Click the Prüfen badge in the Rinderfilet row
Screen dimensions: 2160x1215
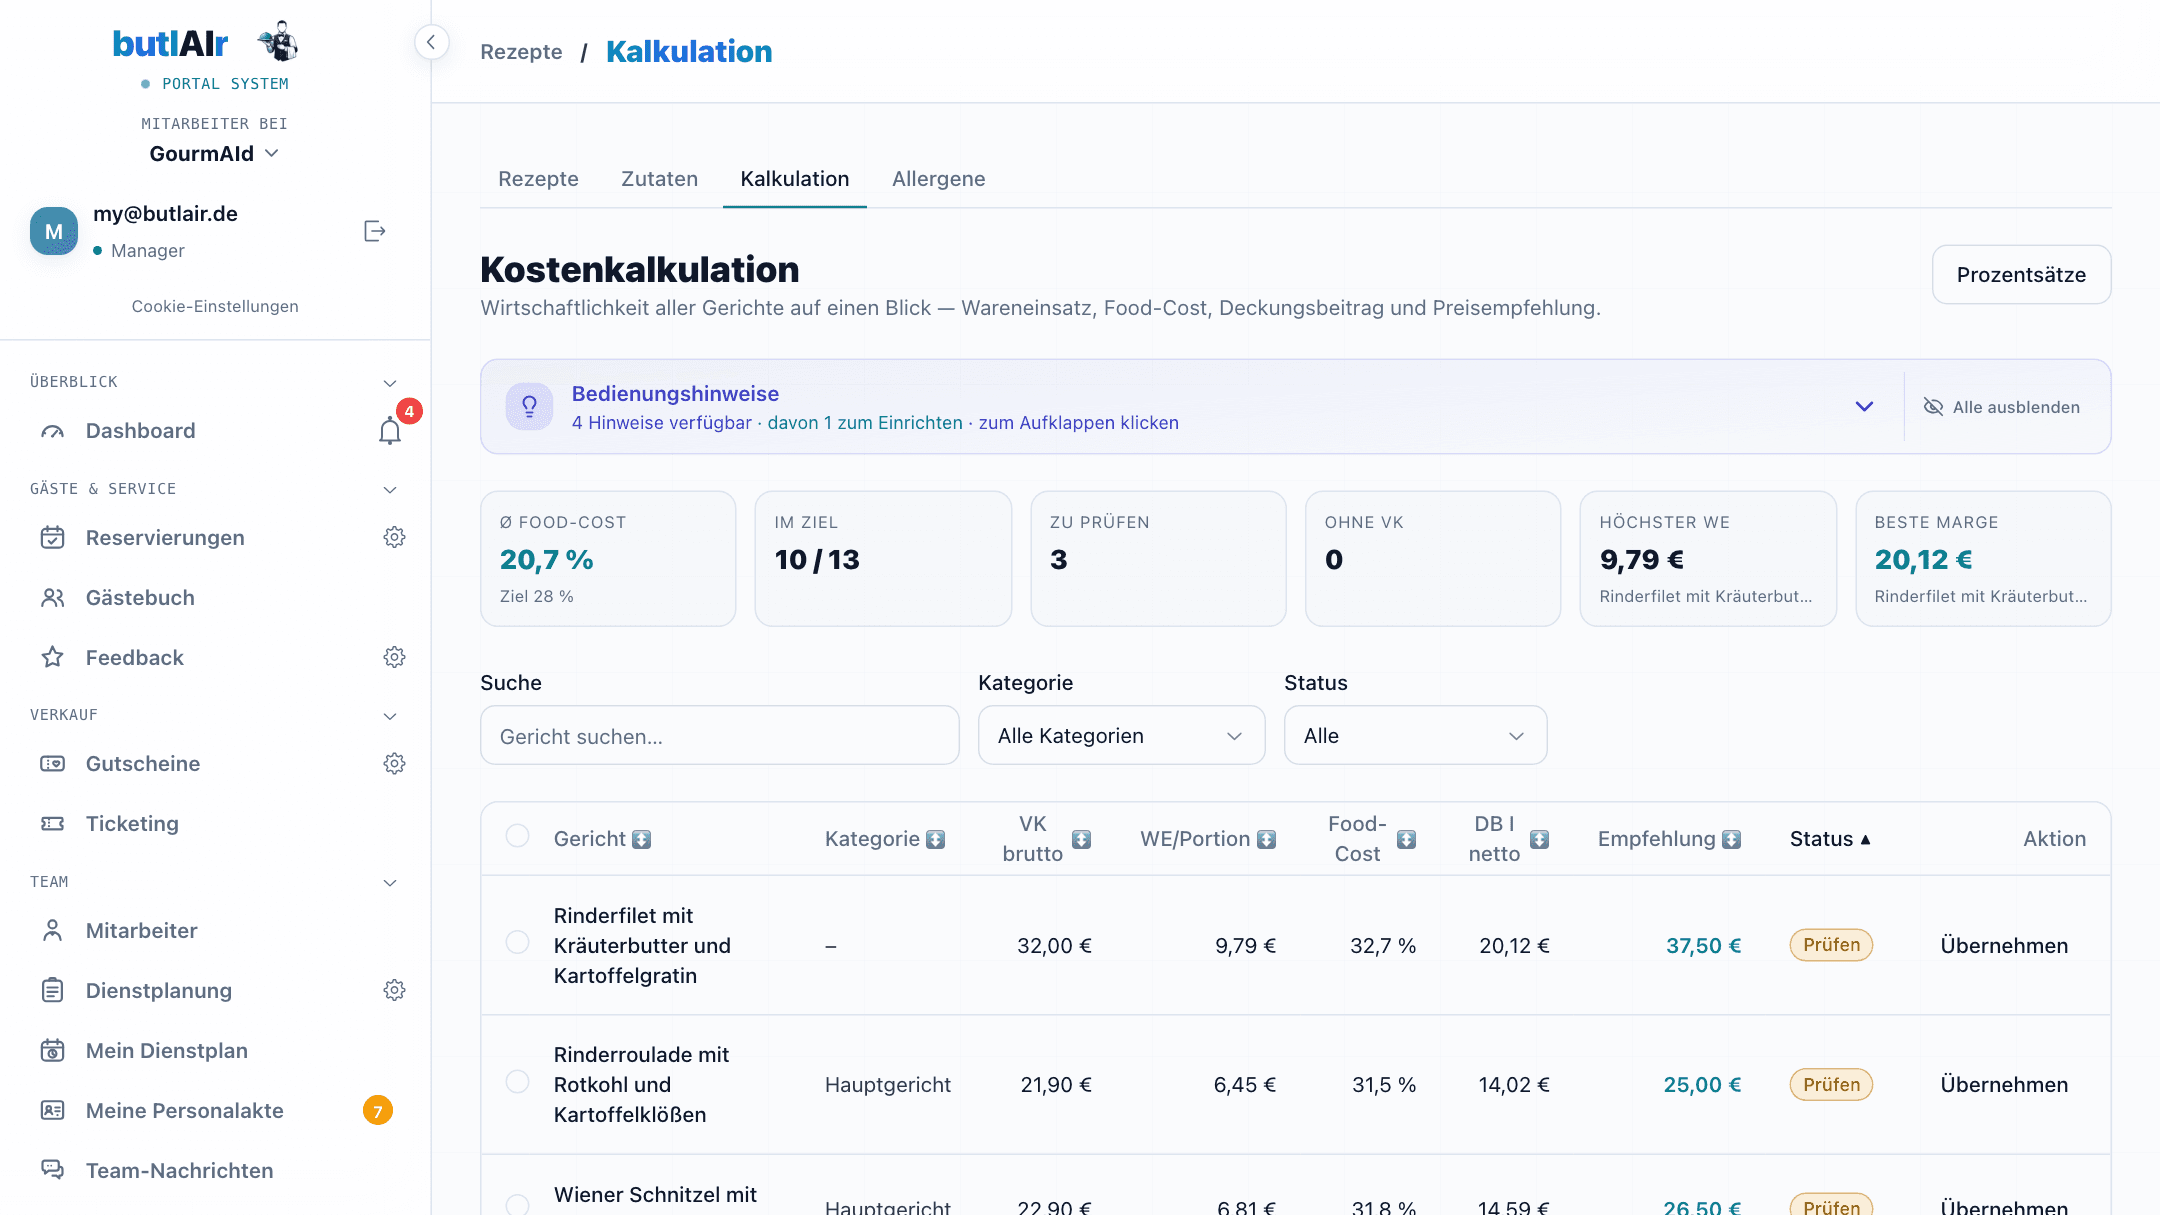pos(1831,945)
